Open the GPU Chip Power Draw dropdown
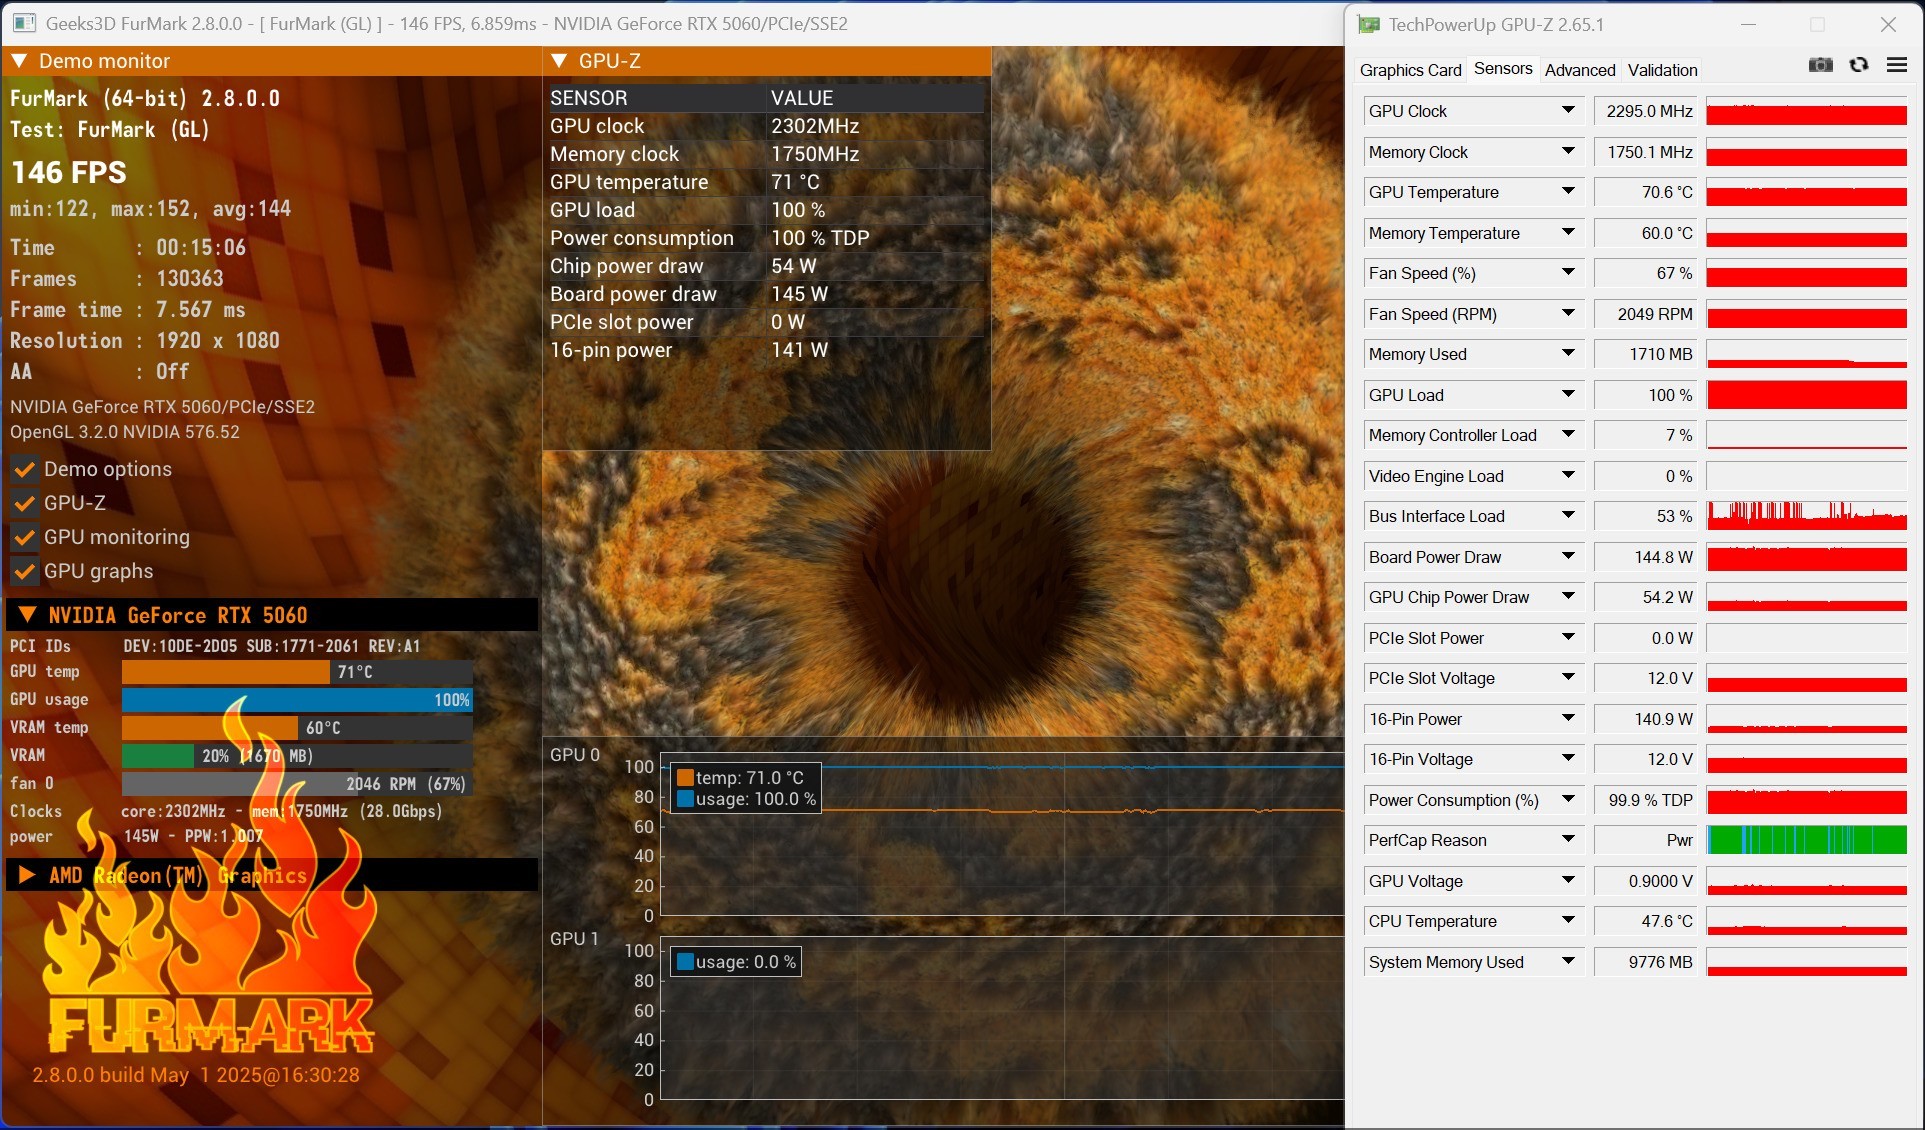The width and height of the screenshot is (1925, 1130). pos(1567,597)
